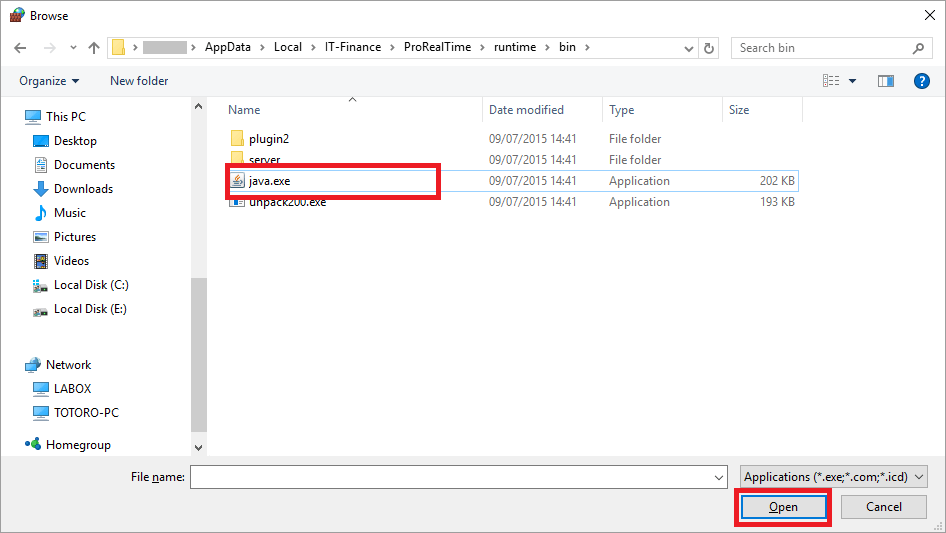The height and width of the screenshot is (533, 946).
Task: Select the java.exe file
Action: [269, 181]
